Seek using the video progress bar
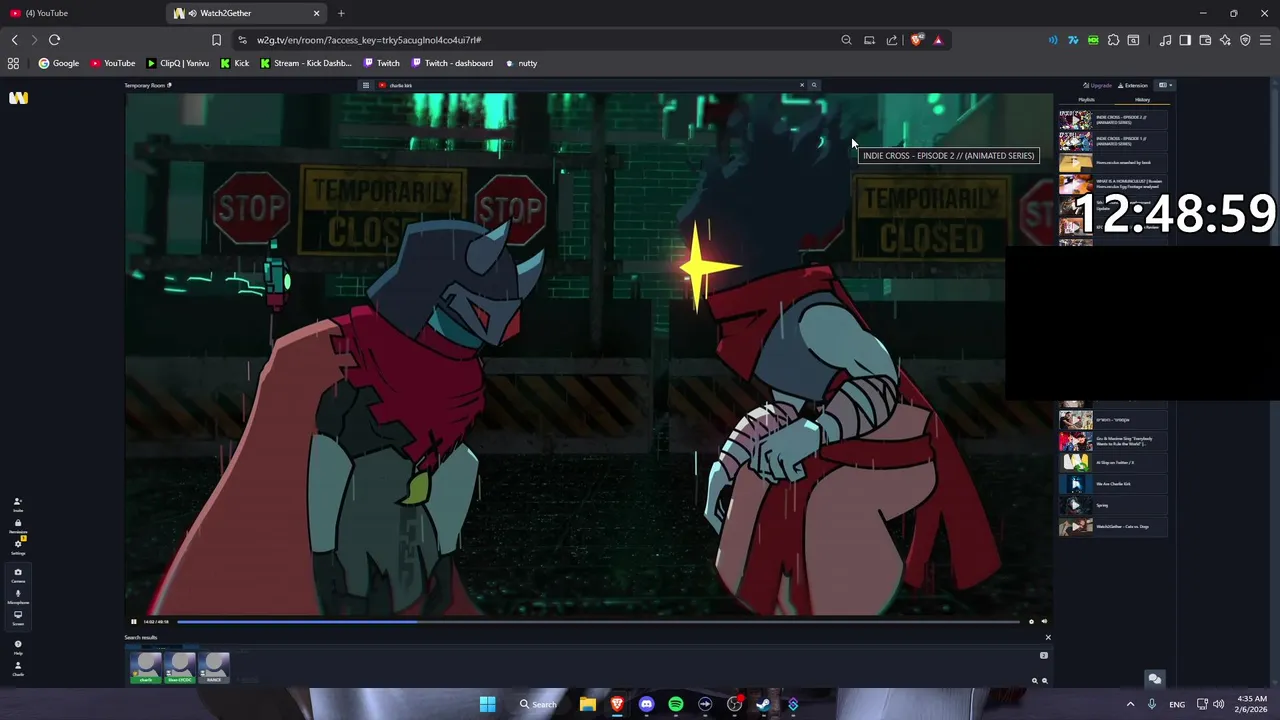The image size is (1280, 720). 598,622
